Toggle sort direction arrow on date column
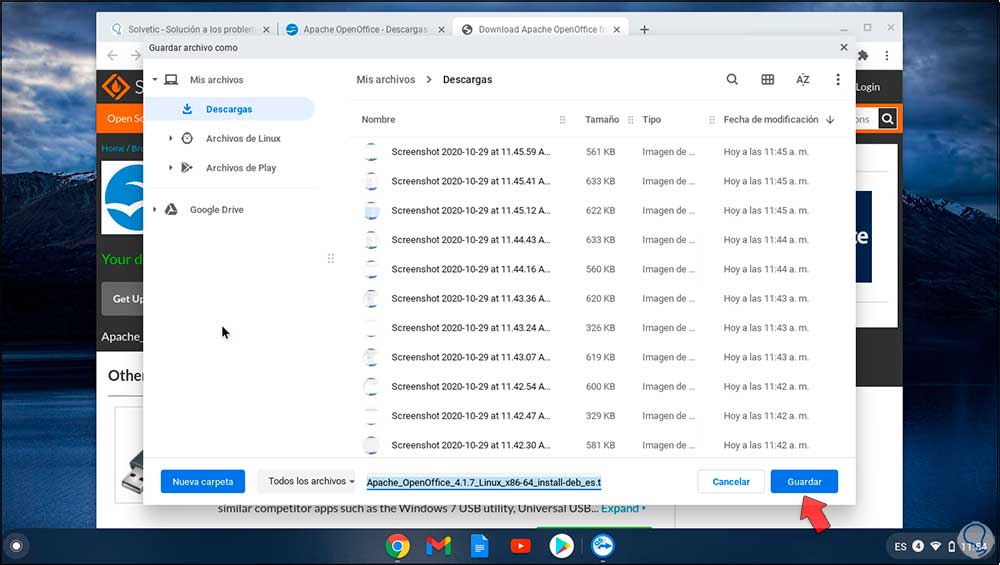 coord(830,119)
